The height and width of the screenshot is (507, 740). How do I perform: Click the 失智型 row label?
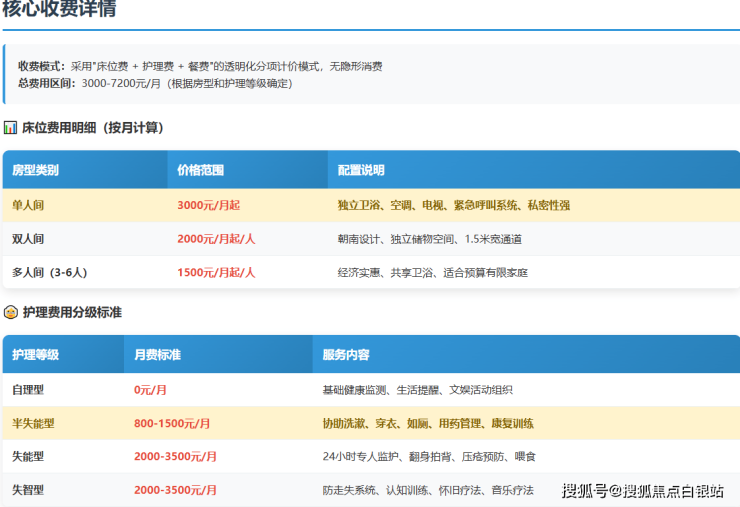click(x=29, y=490)
